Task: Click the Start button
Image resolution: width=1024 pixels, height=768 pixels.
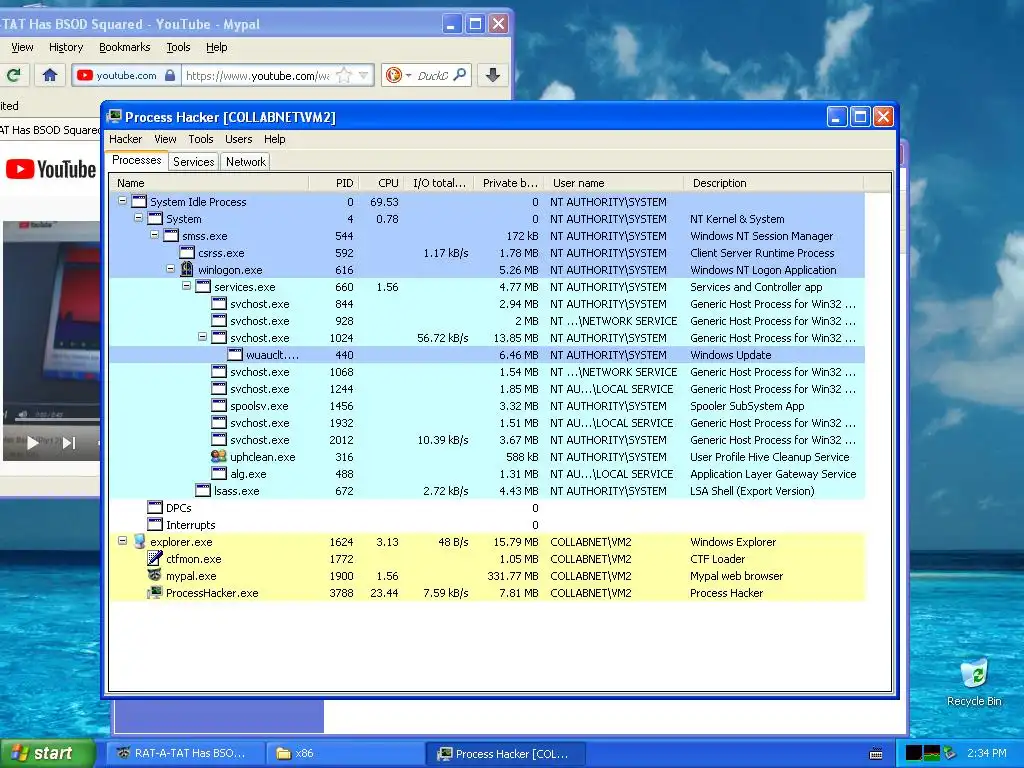Action: 48,753
